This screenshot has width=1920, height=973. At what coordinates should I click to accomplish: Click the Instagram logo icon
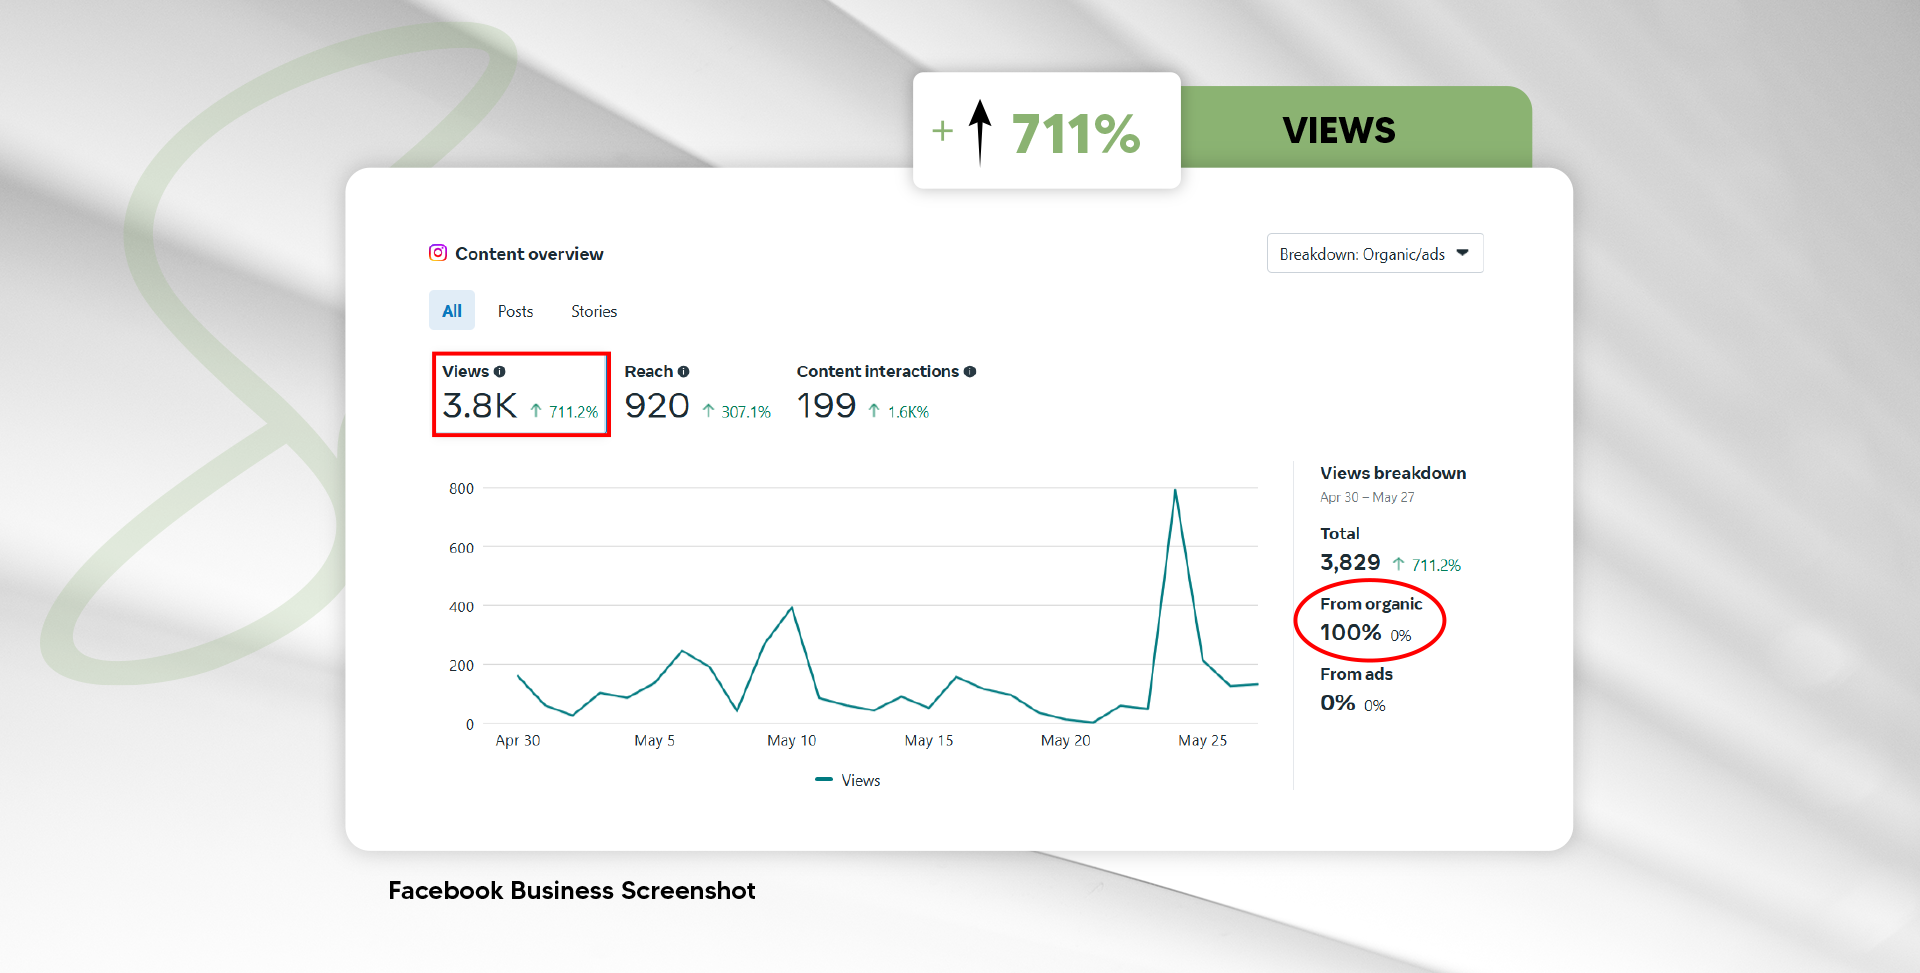[x=438, y=253]
